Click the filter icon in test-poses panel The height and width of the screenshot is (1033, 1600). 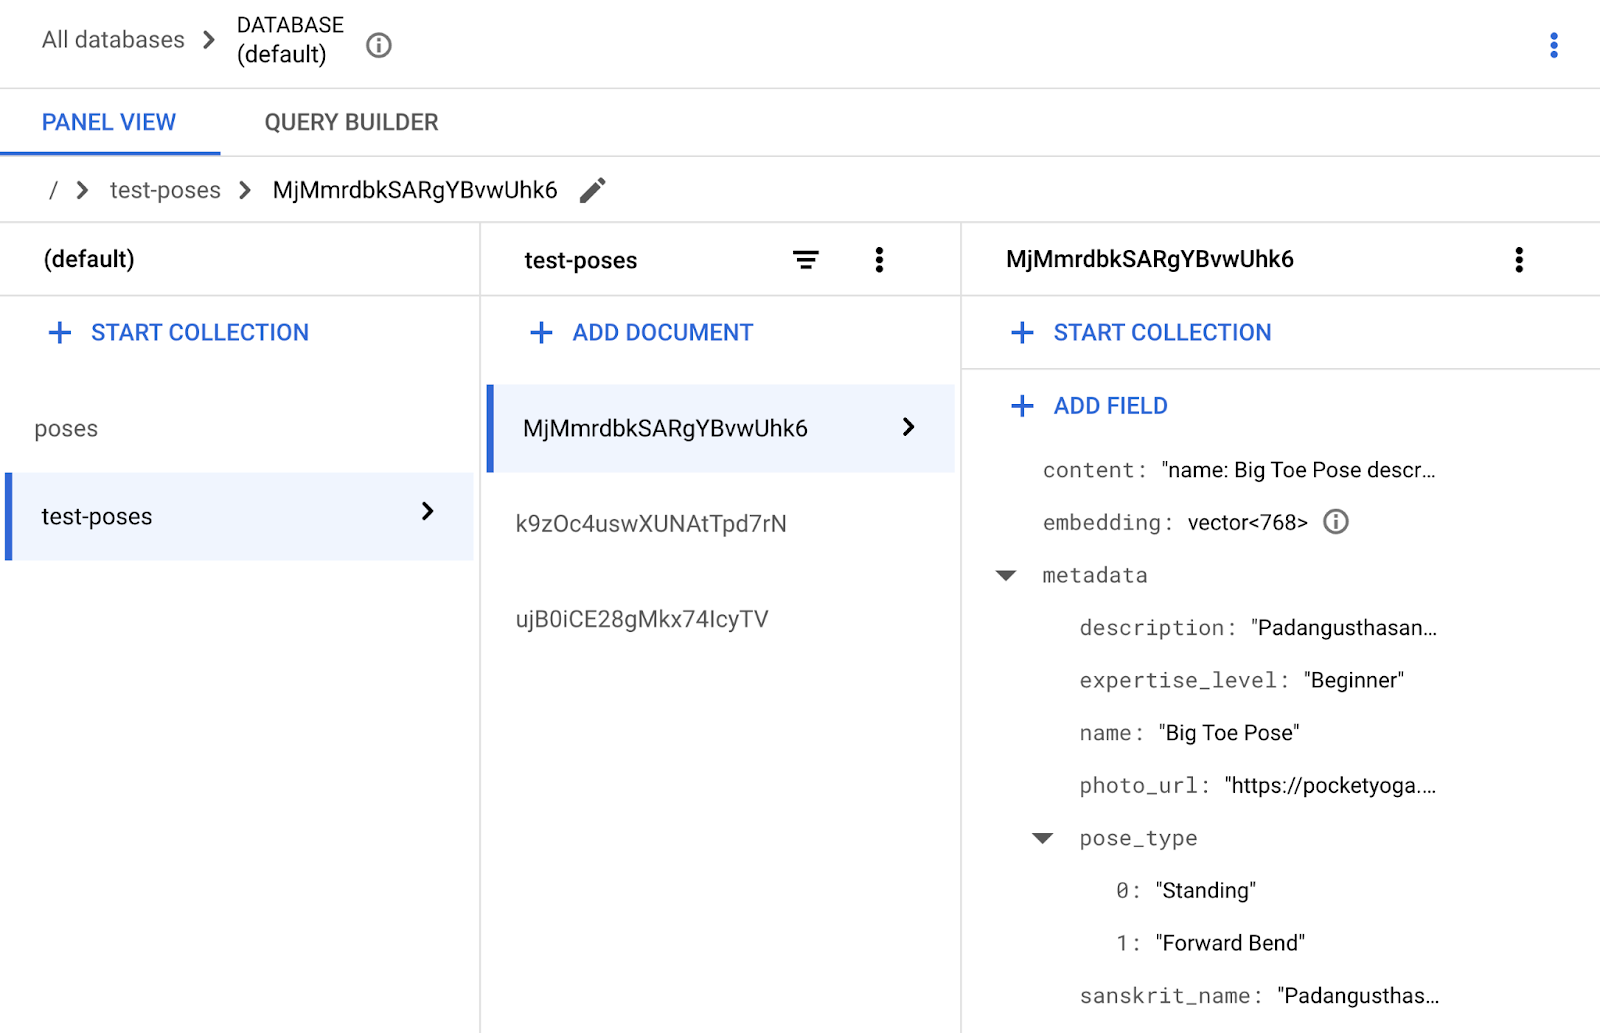click(806, 259)
